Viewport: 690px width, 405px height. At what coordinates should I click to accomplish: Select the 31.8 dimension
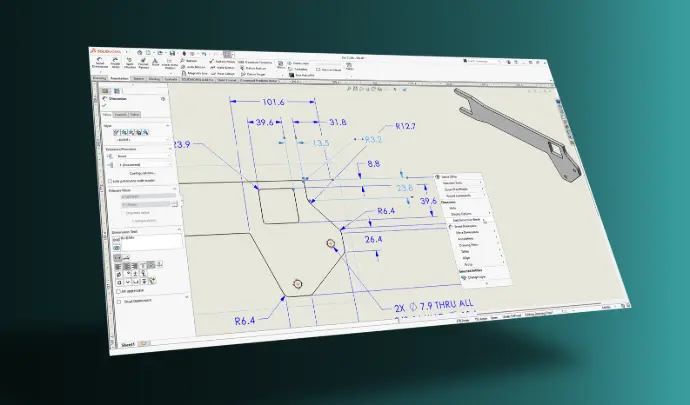click(338, 122)
